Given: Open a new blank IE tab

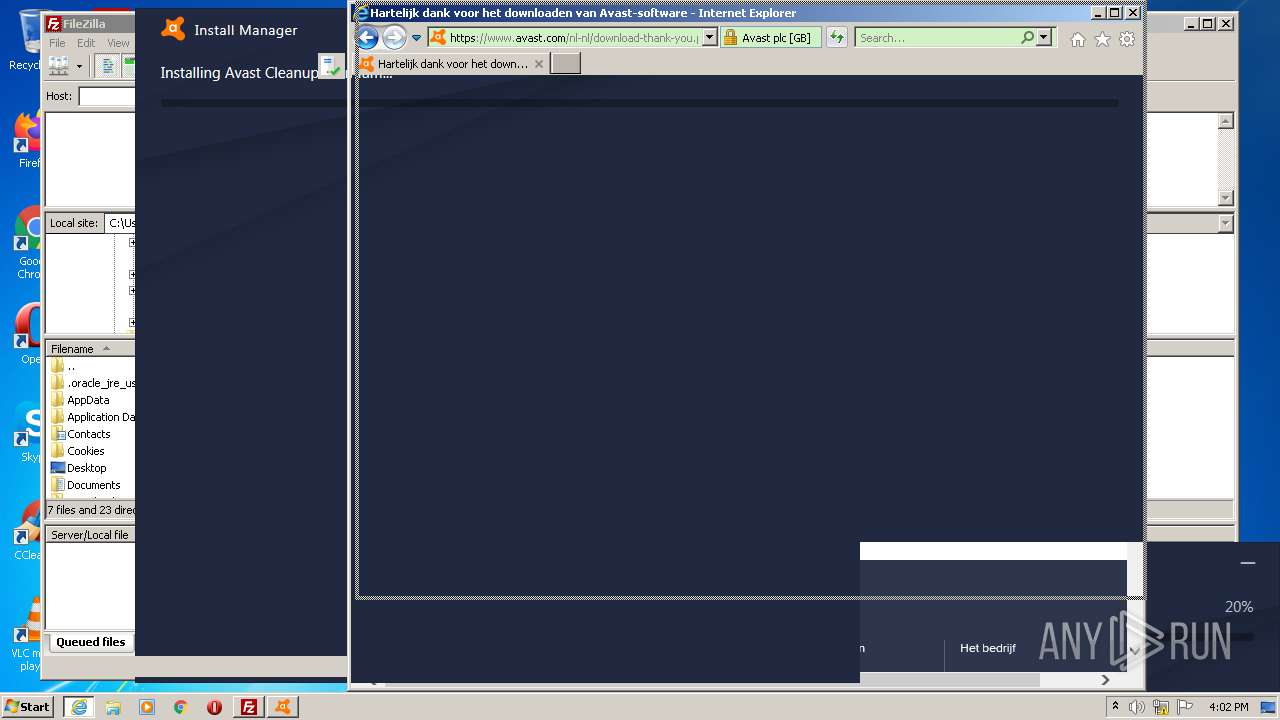Looking at the screenshot, I should pos(566,63).
